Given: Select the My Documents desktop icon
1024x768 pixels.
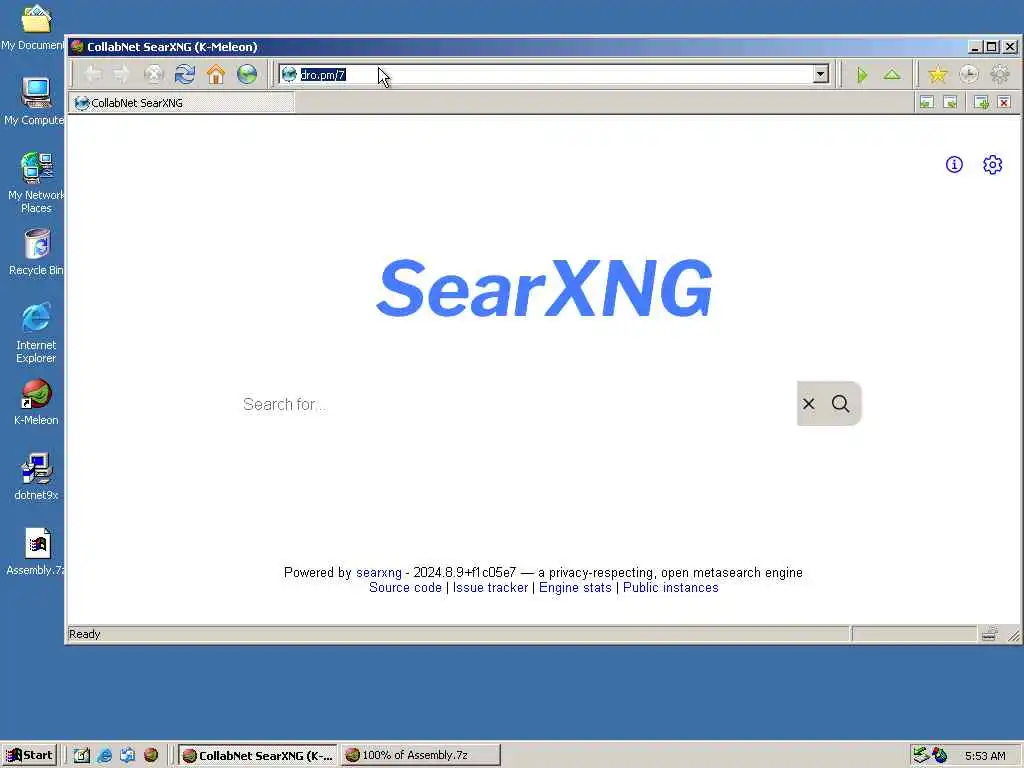Looking at the screenshot, I should [34, 27].
